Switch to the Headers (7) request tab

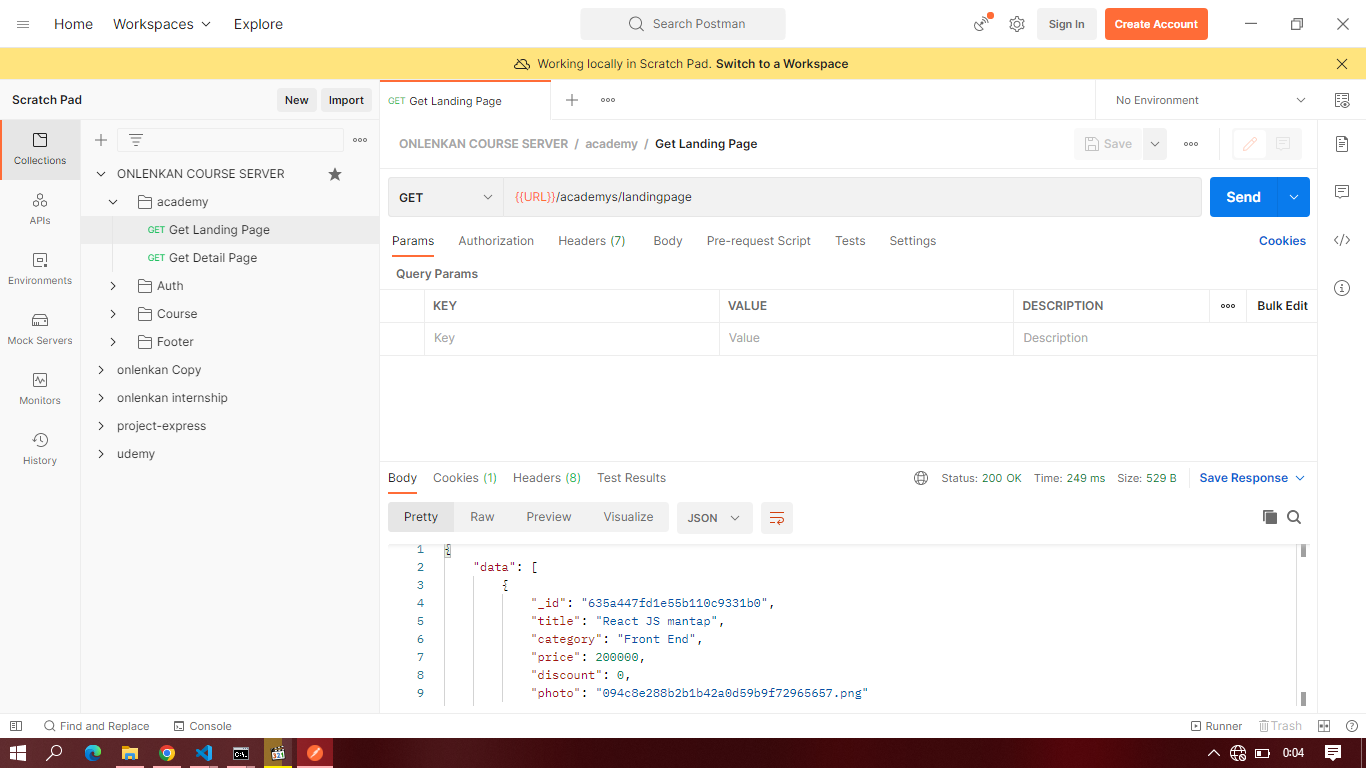(592, 241)
